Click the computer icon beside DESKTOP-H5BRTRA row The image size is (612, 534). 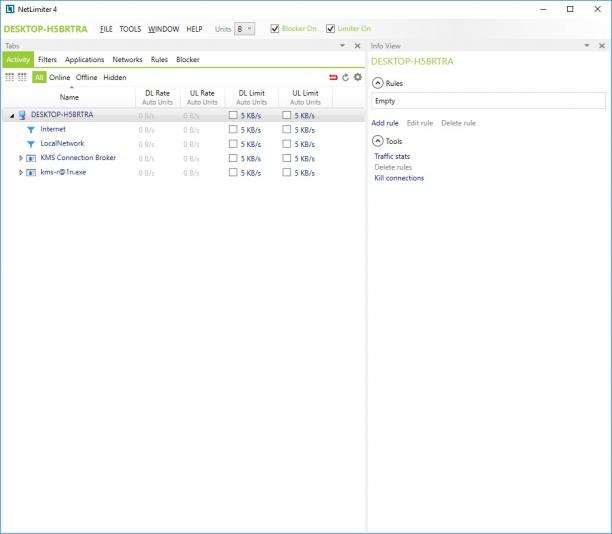(22, 115)
